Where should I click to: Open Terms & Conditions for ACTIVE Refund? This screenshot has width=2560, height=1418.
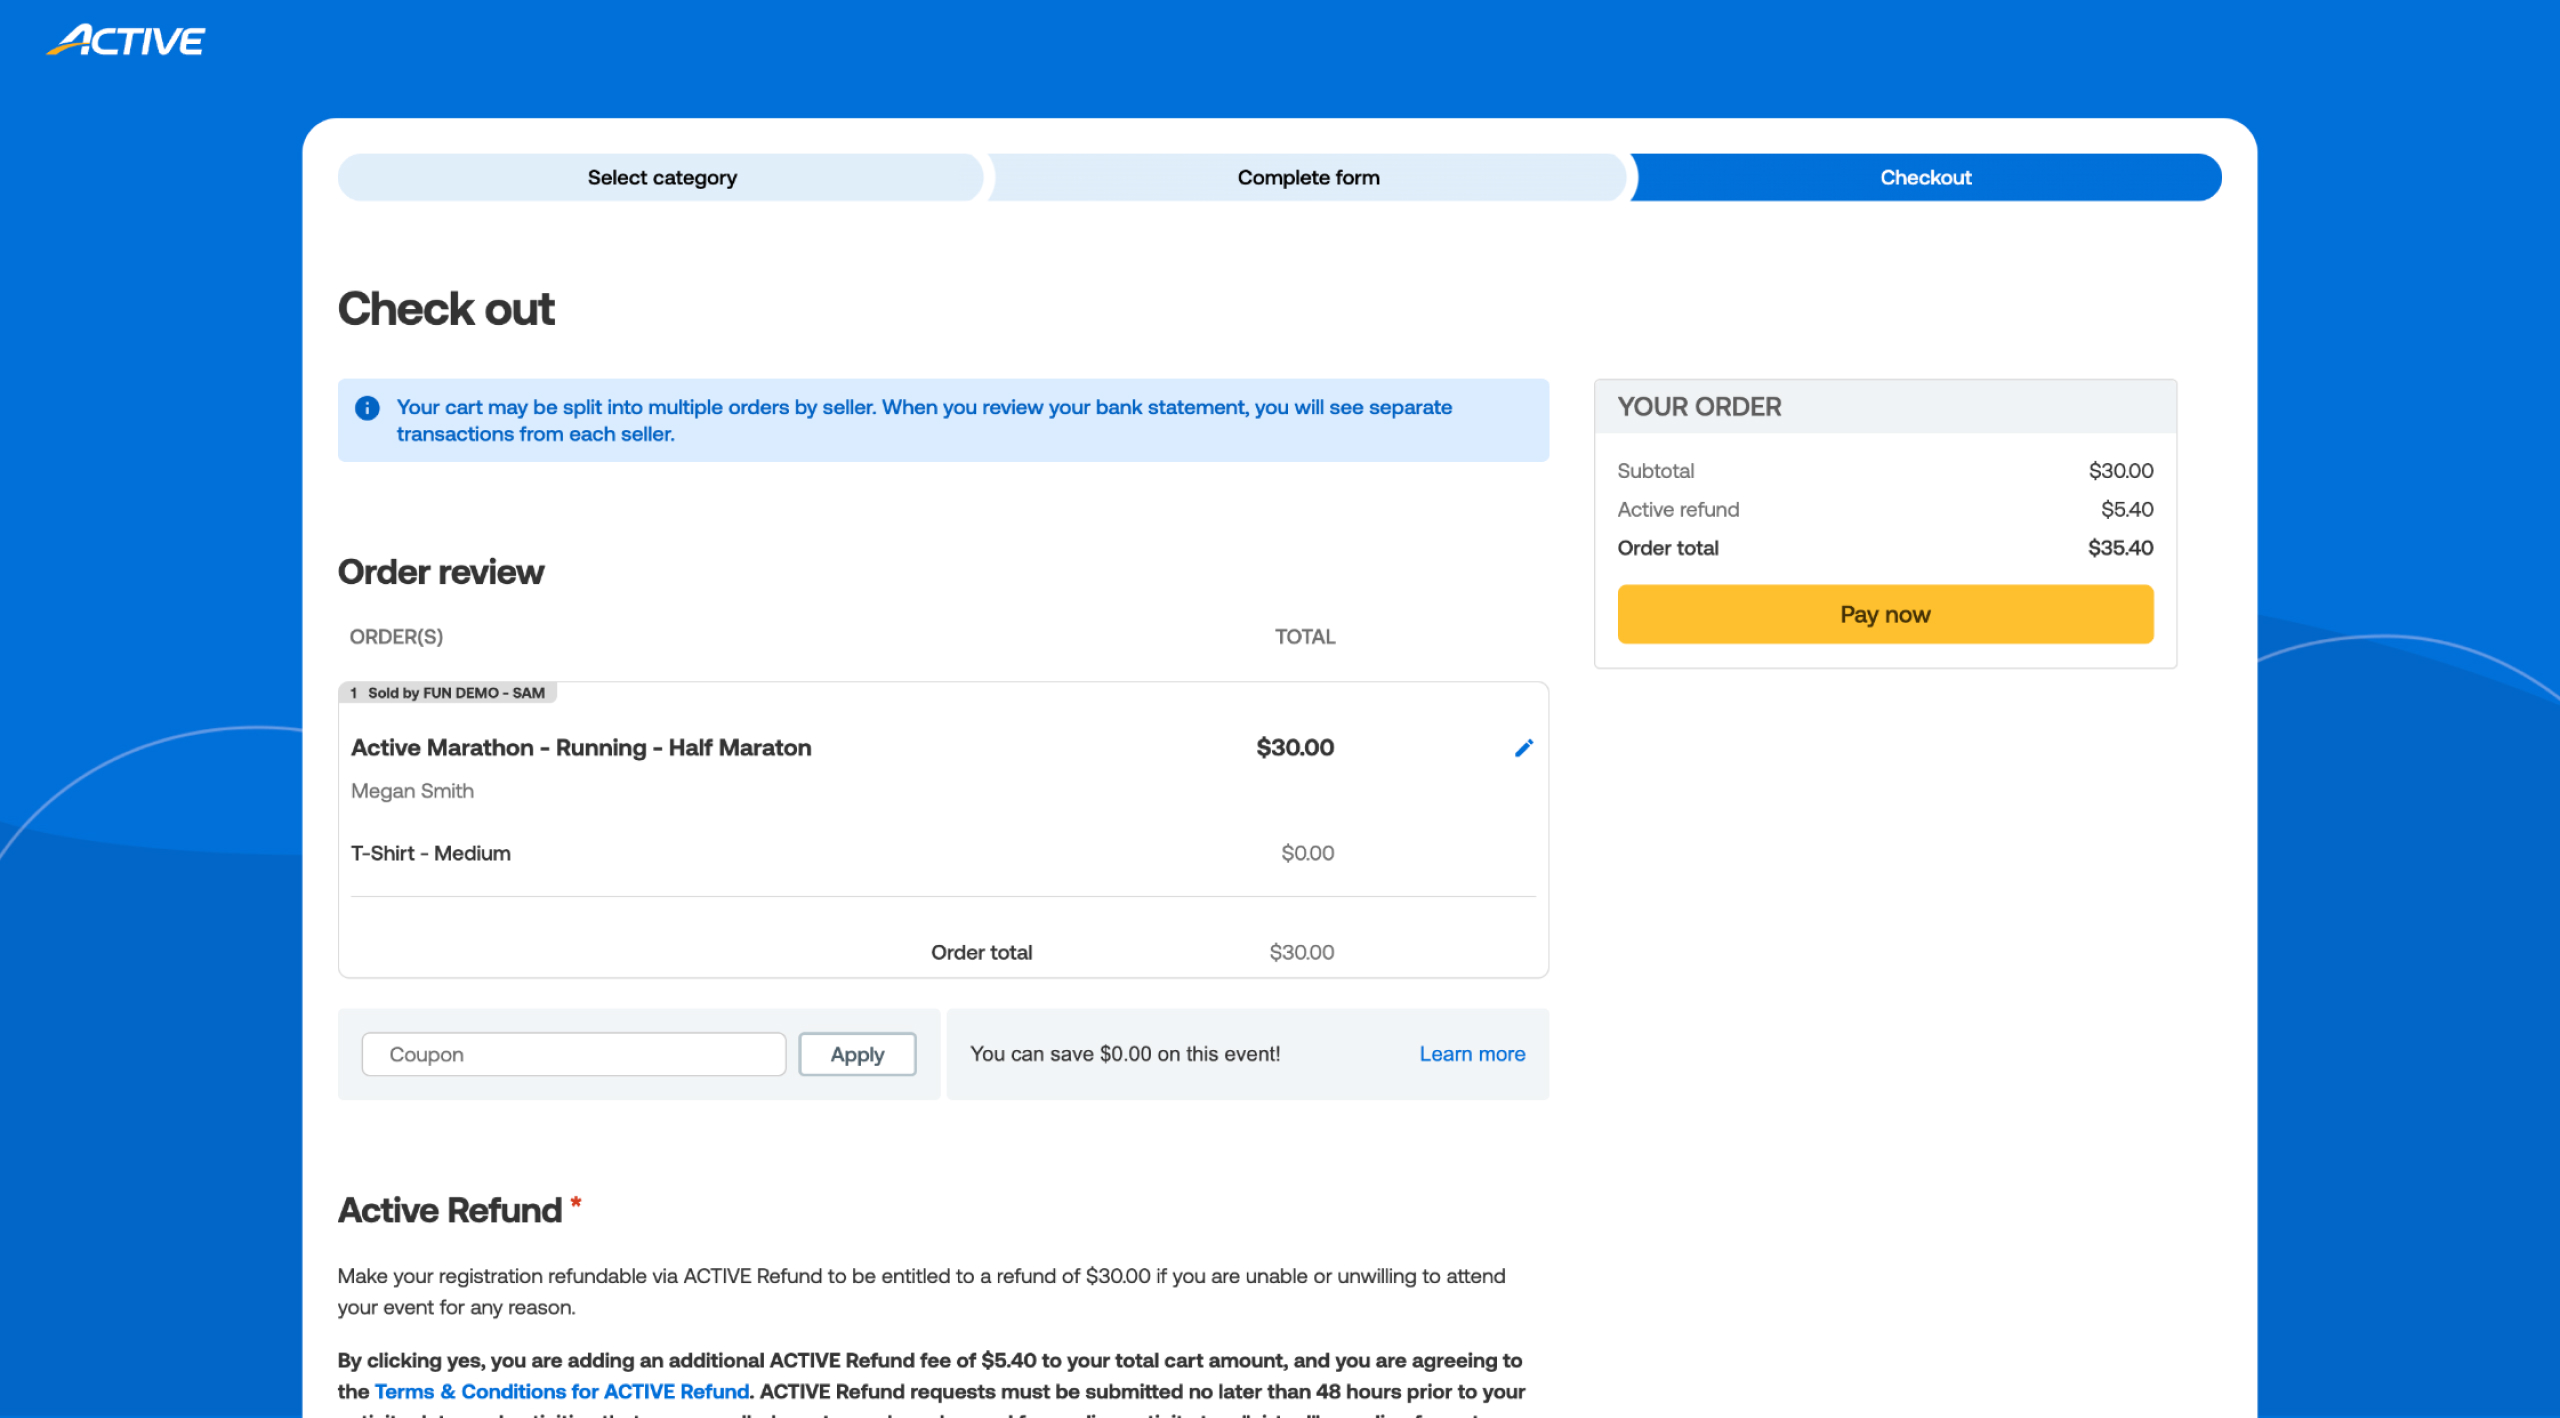click(561, 1391)
